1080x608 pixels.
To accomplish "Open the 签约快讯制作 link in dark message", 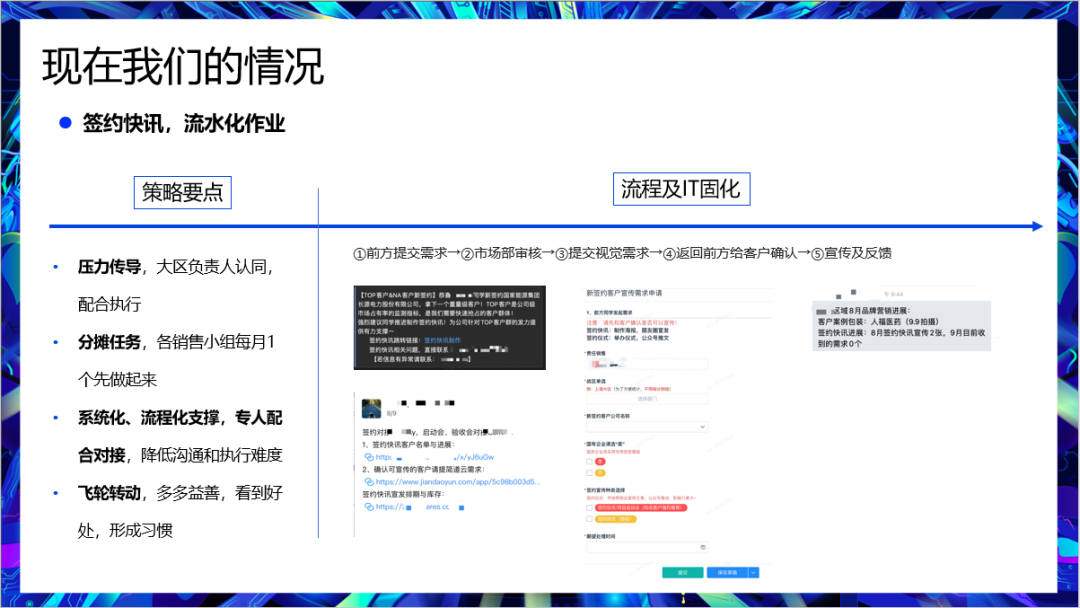I will (x=442, y=340).
